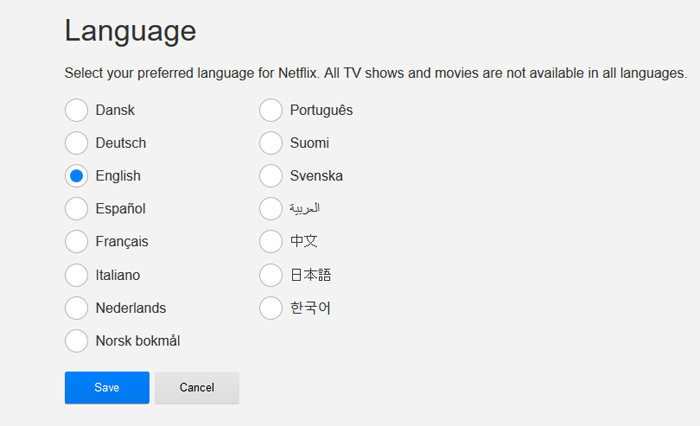The height and width of the screenshot is (426, 700).
Task: Select the Japanese (日本語) radio button
Action: pos(271,275)
